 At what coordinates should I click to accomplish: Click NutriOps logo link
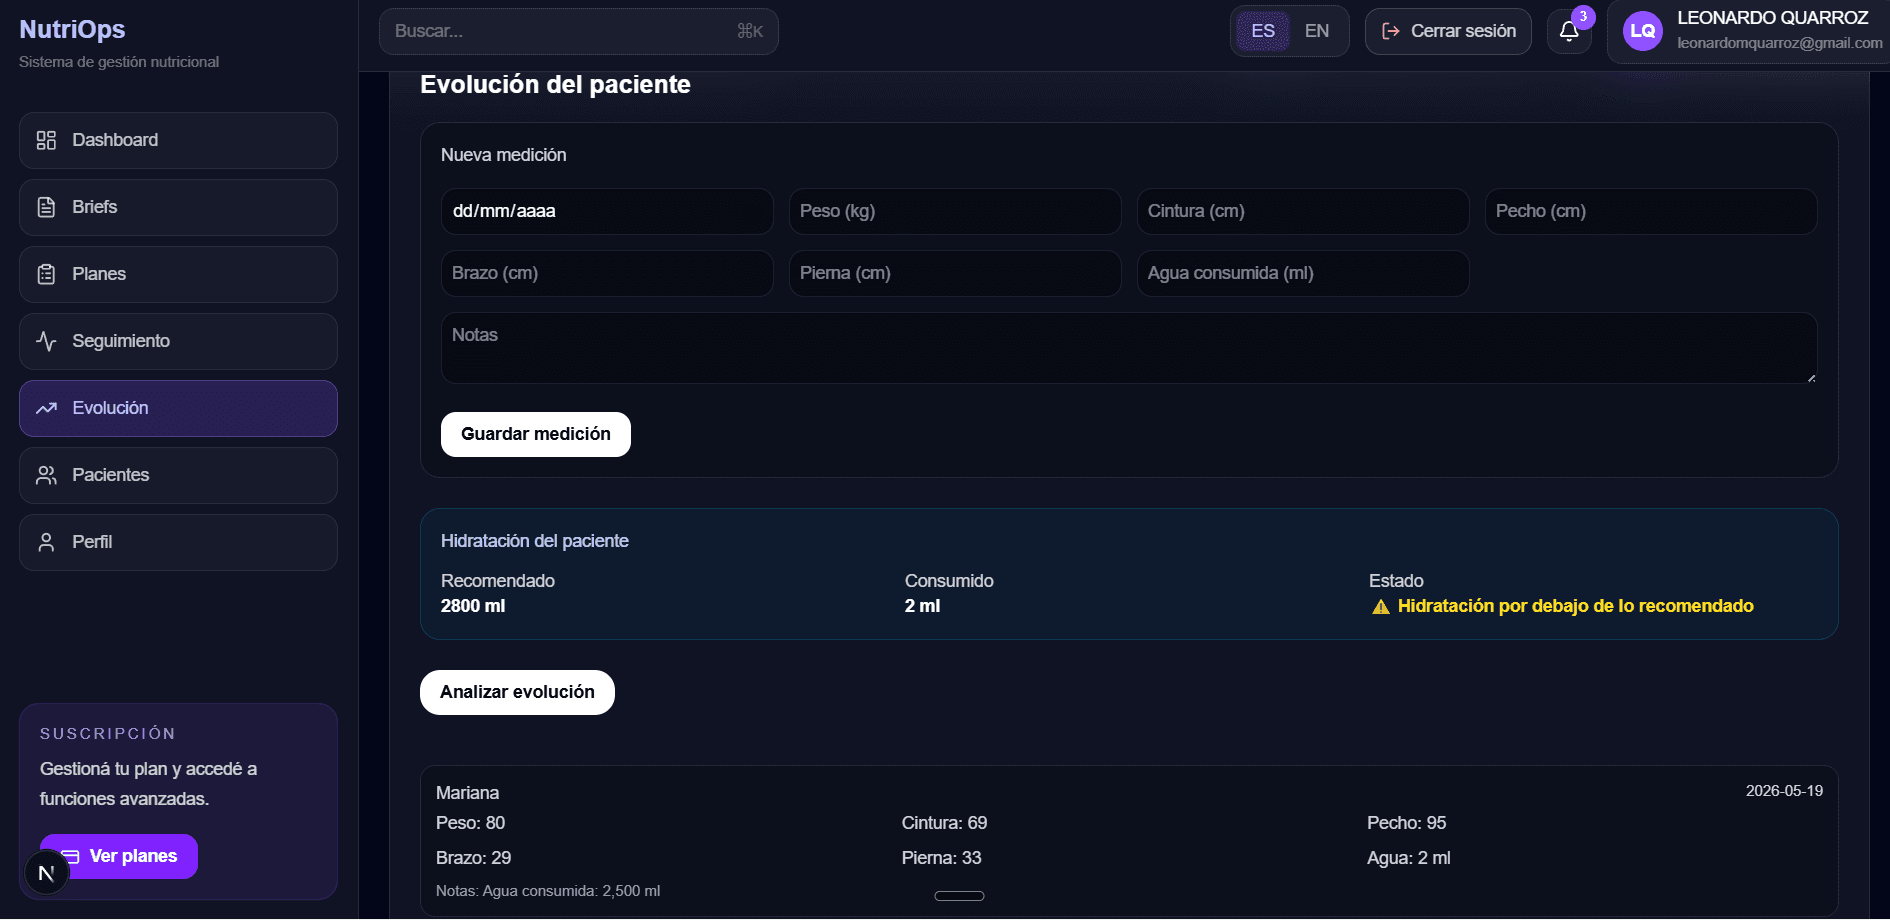72,29
